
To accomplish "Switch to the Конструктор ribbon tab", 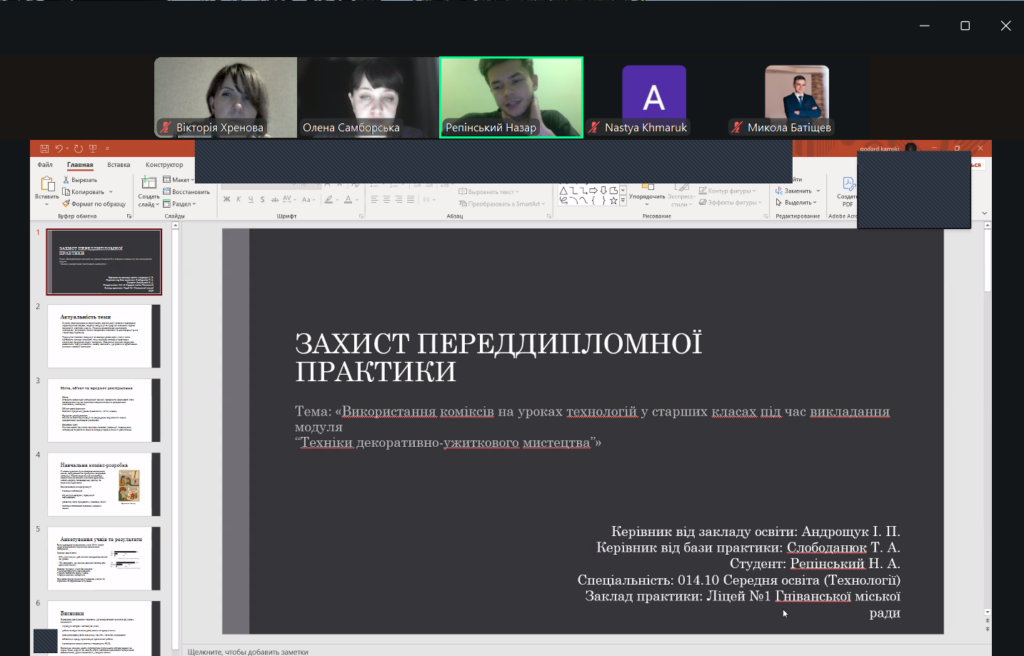I will [164, 165].
